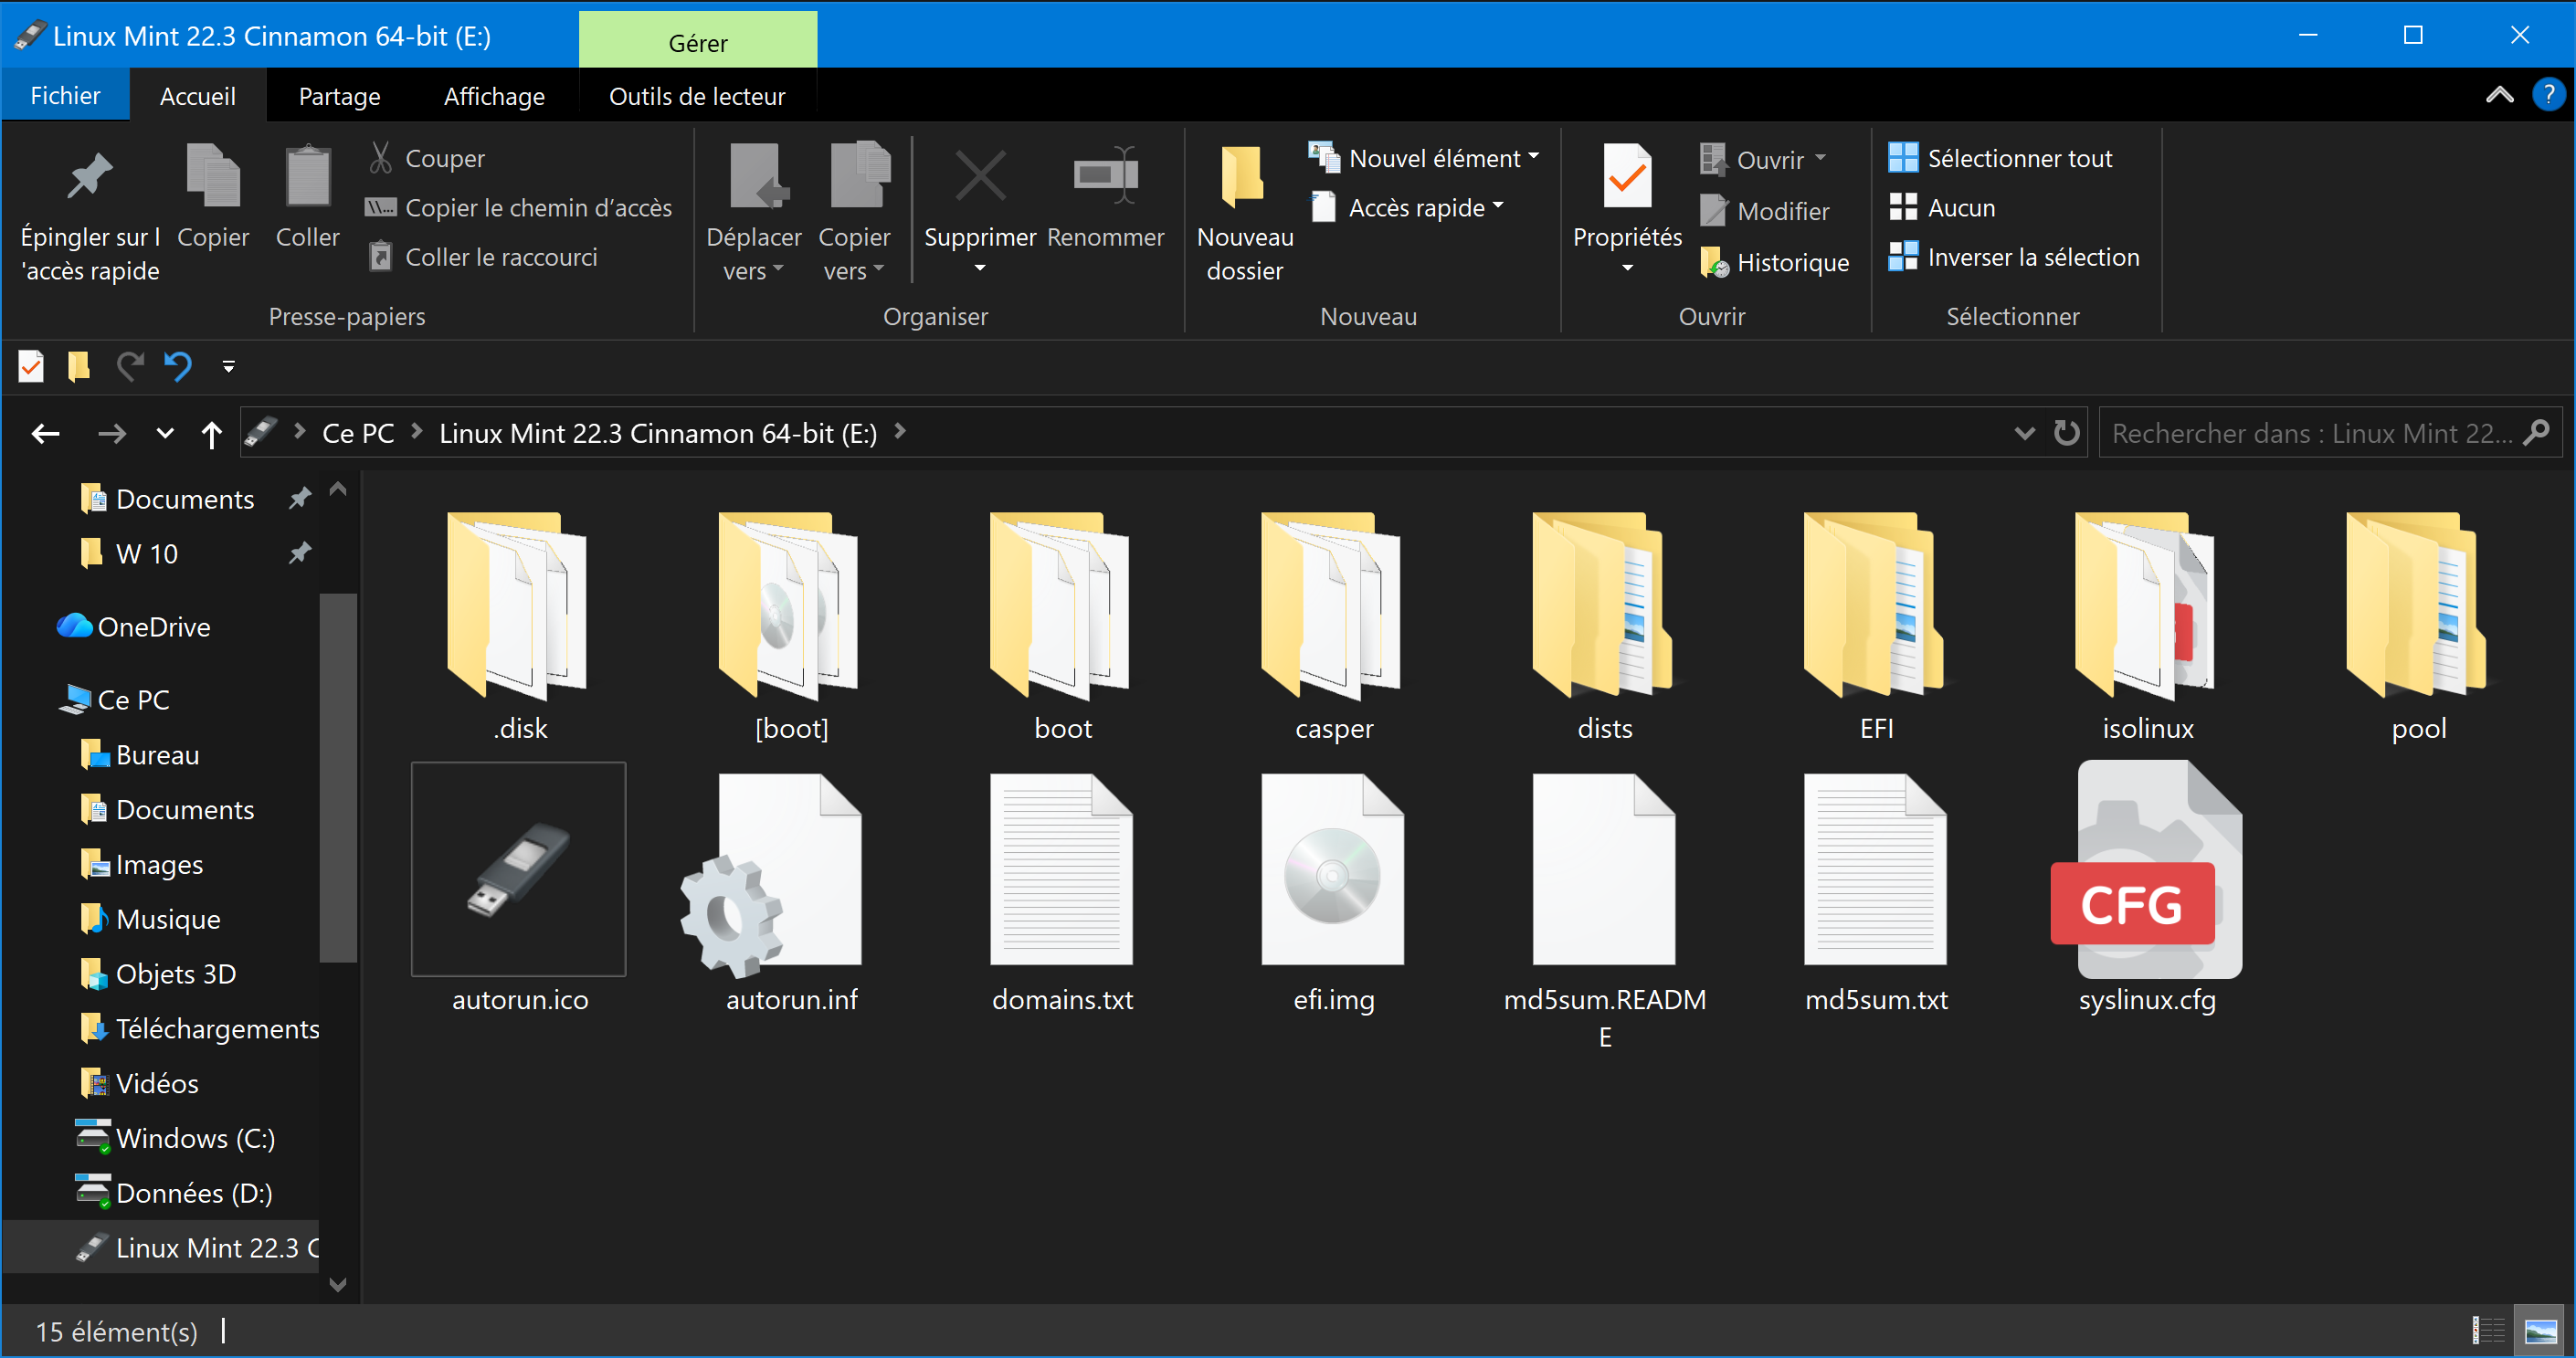Open the Windows (C:) drive
Screen dimensions: 2576x1358
tap(175, 1137)
